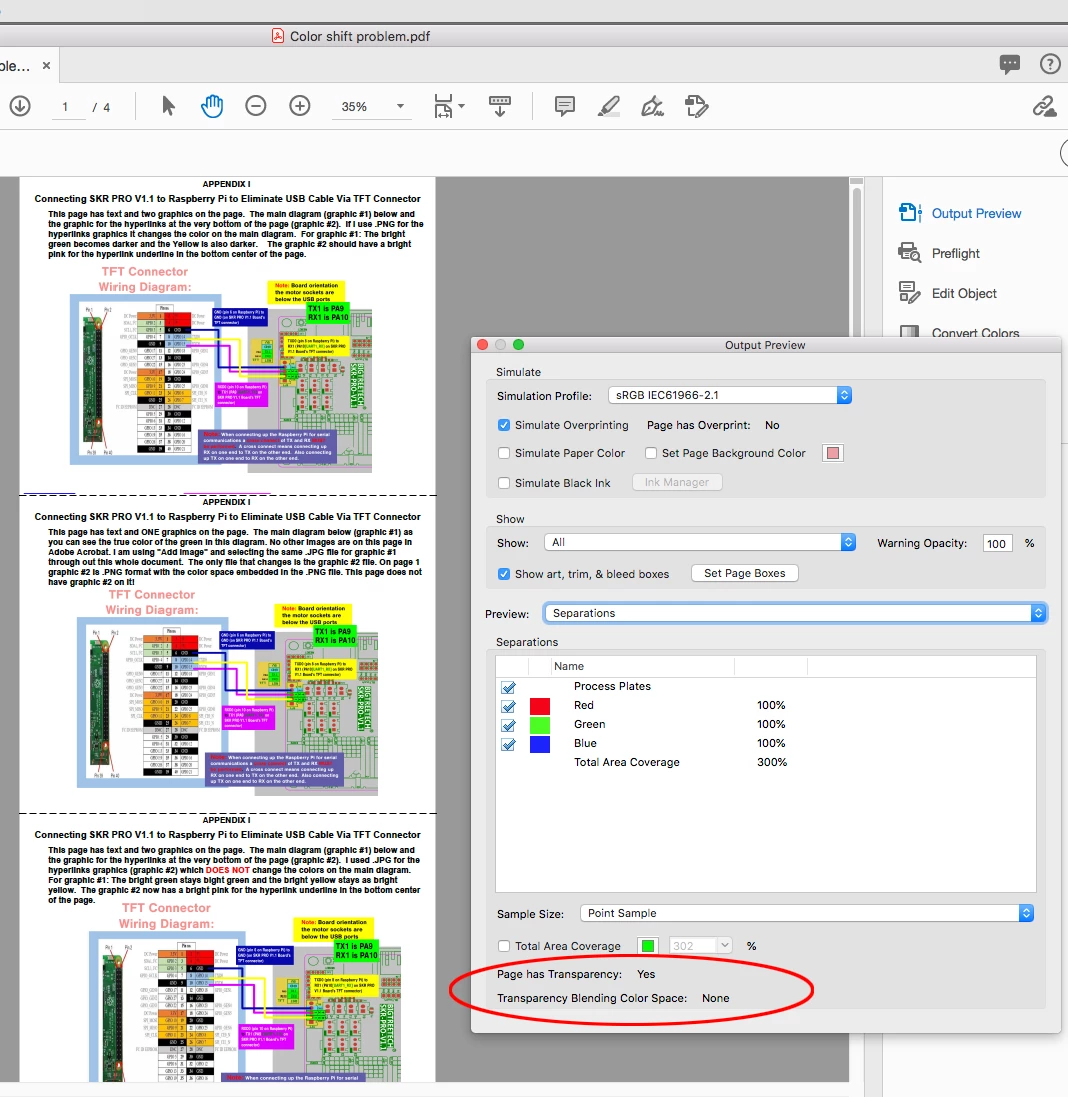This screenshot has height=1097, width=1068.
Task: Close the document tab with X
Action: [x=46, y=65]
